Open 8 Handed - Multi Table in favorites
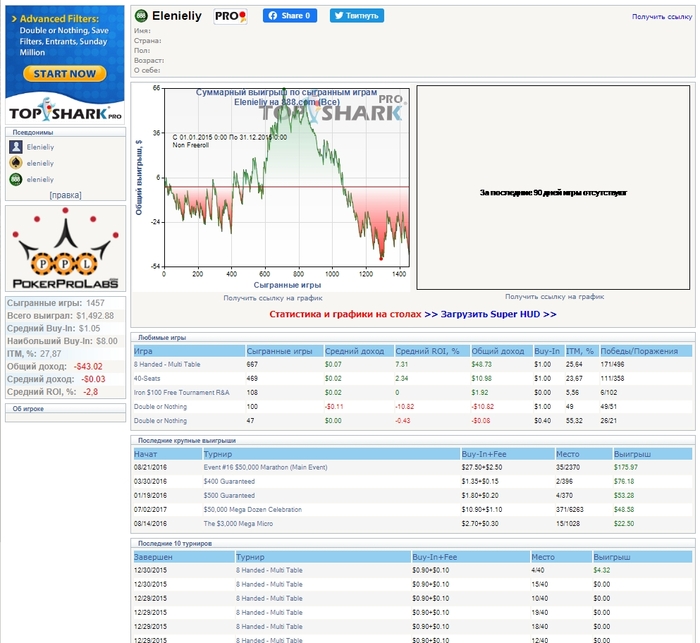 167,364
